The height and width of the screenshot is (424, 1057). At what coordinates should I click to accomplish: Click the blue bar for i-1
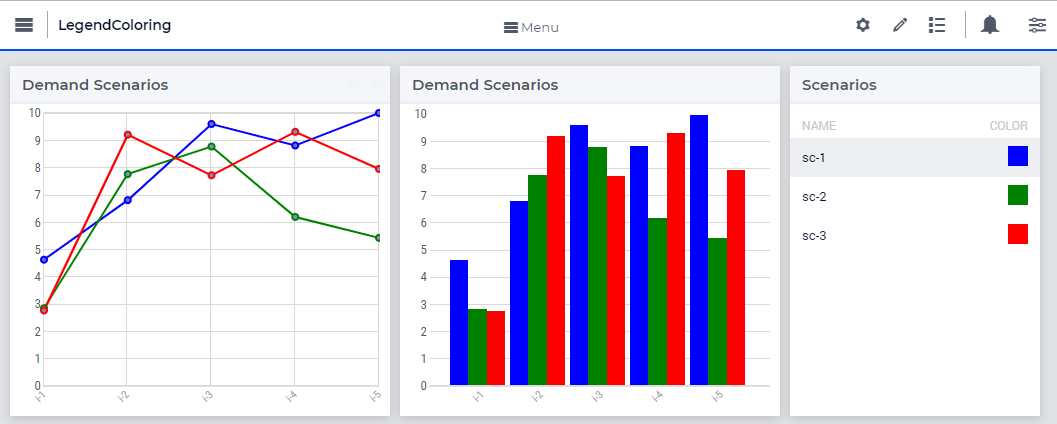459,323
